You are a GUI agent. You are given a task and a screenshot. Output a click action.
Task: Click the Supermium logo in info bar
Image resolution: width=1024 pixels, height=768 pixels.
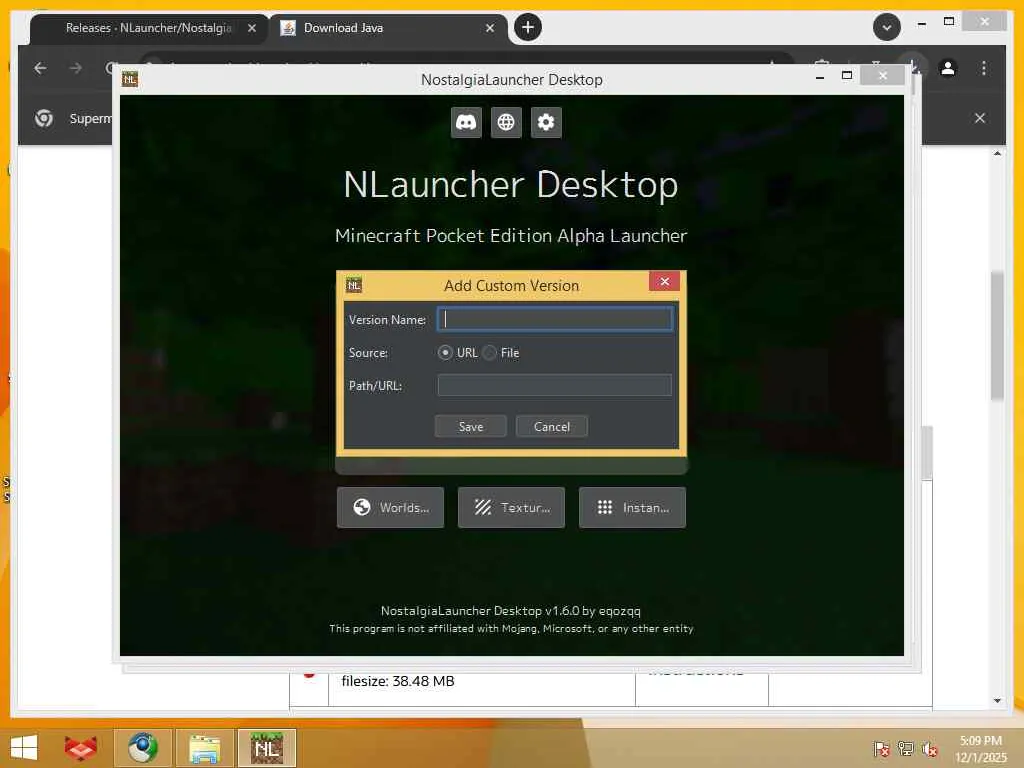click(x=44, y=118)
